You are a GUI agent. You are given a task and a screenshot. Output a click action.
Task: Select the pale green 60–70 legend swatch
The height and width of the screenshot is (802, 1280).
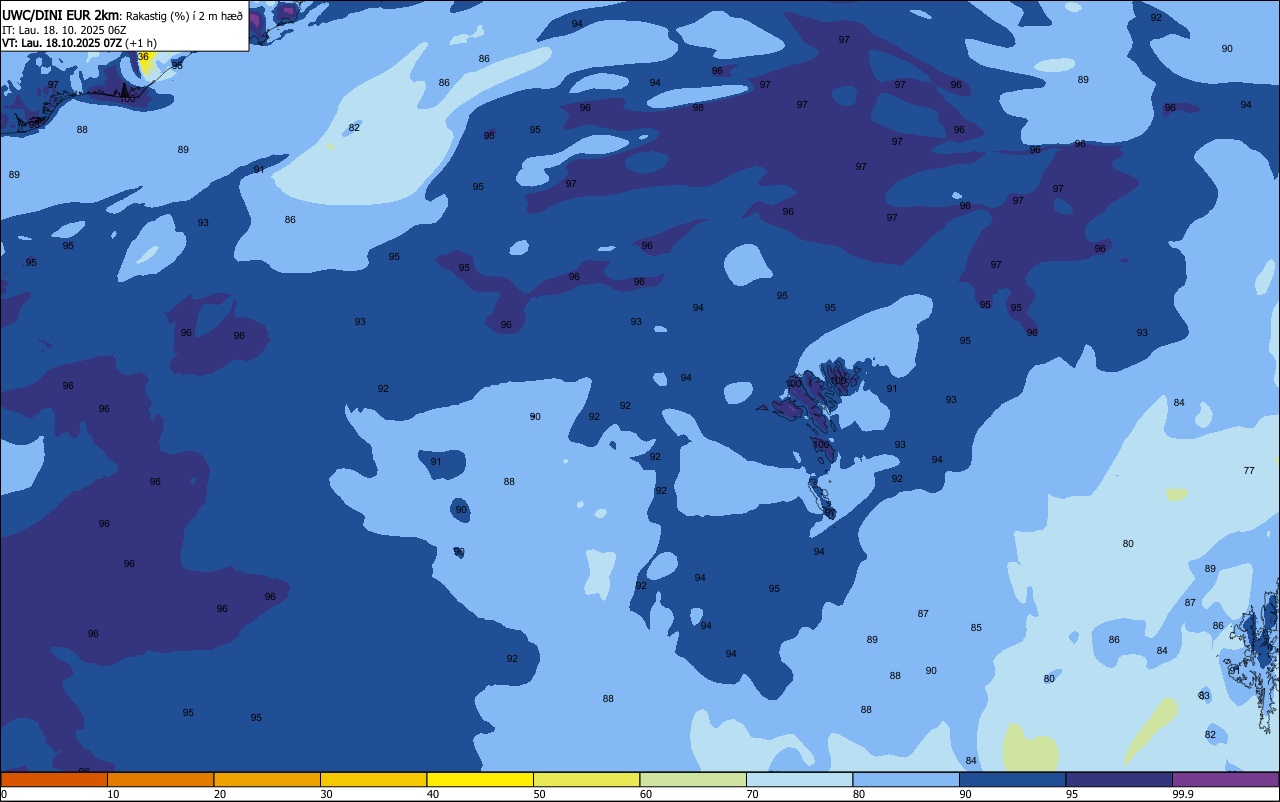[x=693, y=779]
